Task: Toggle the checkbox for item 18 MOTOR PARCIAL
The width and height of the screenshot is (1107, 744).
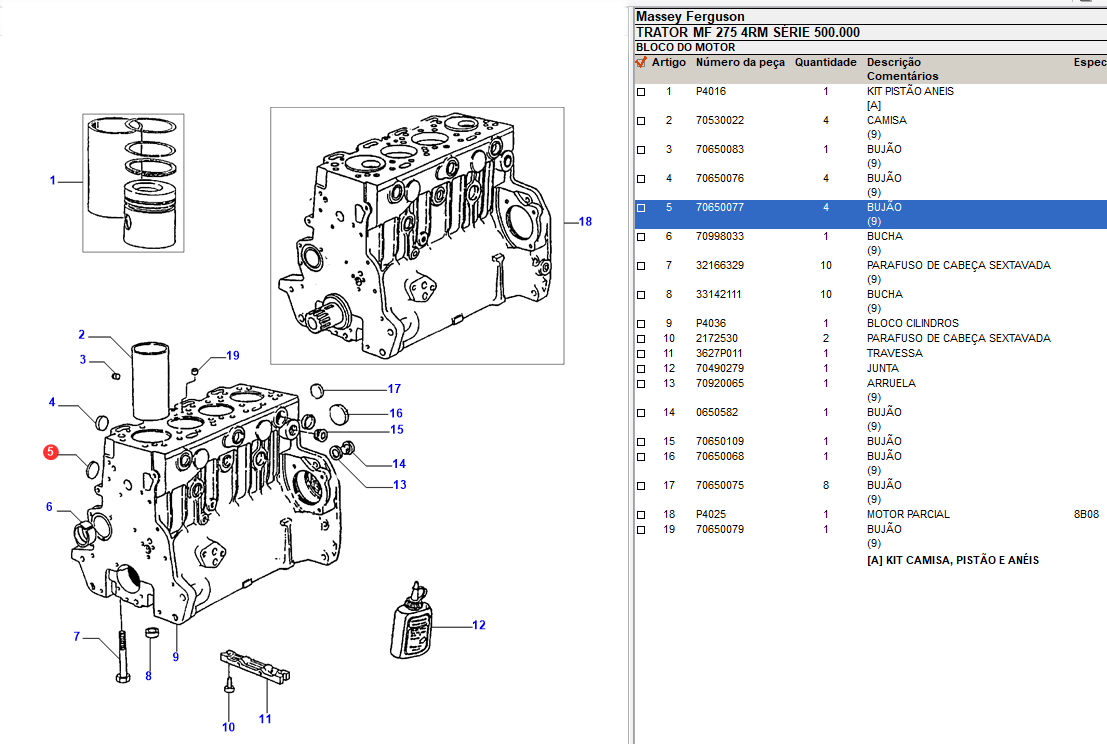Action: (x=642, y=515)
